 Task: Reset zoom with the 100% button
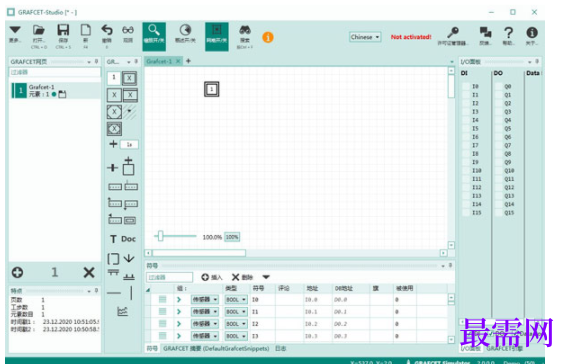pos(232,237)
